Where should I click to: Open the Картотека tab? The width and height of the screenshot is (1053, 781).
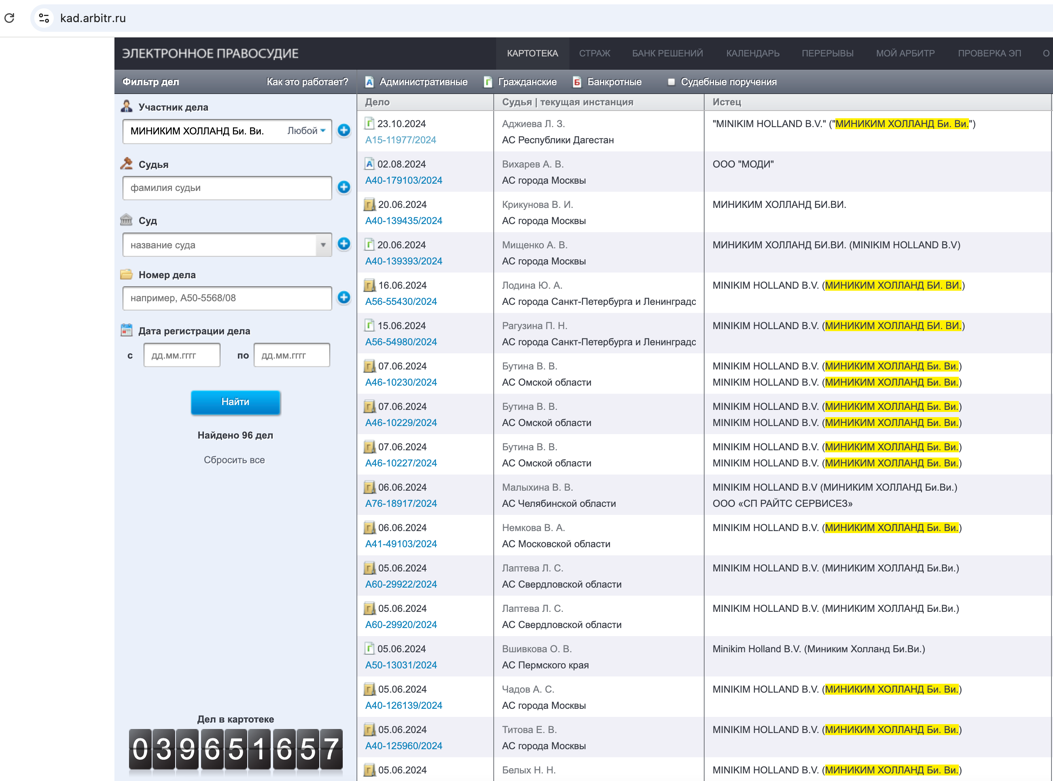(533, 53)
